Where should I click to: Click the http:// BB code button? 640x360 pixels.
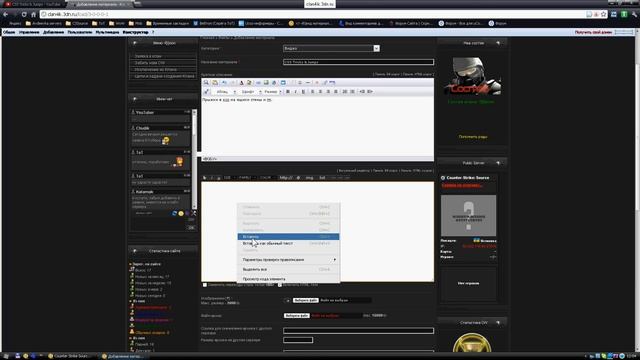286,178
